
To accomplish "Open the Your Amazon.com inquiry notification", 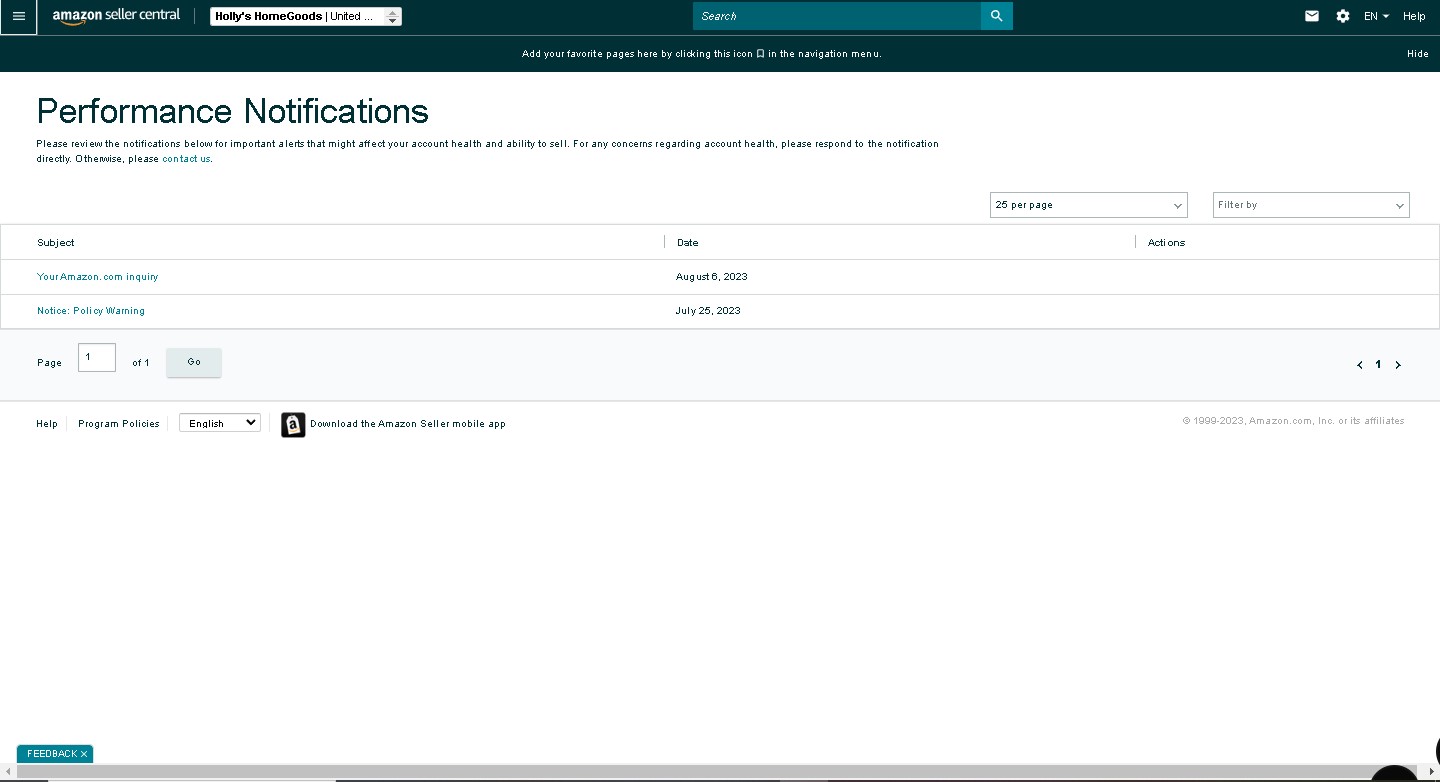I will click(98, 277).
